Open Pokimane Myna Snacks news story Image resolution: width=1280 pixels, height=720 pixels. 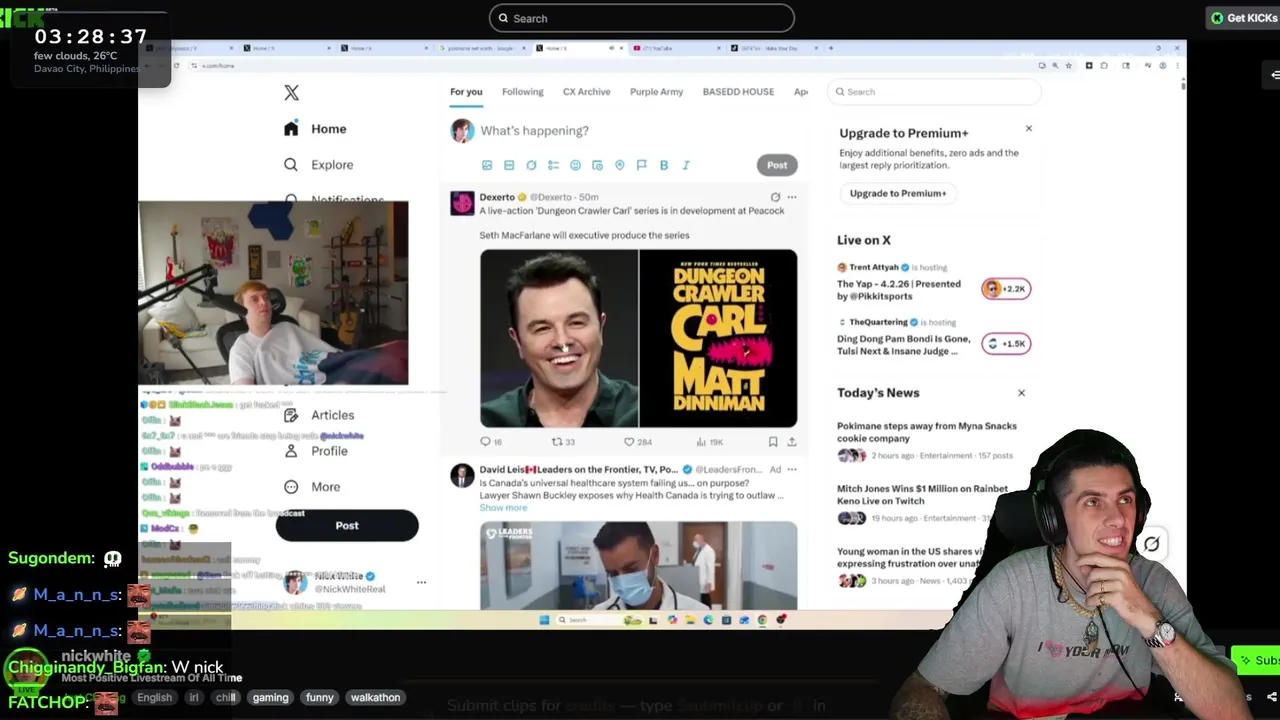[x=927, y=432]
